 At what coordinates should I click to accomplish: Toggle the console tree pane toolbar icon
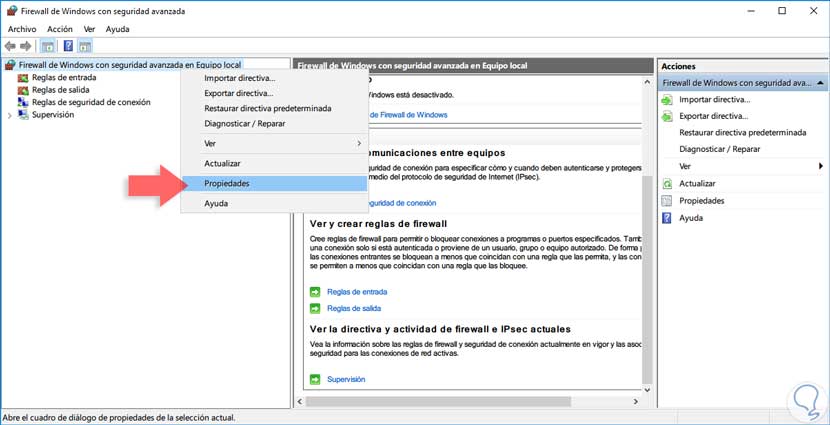click(x=48, y=47)
